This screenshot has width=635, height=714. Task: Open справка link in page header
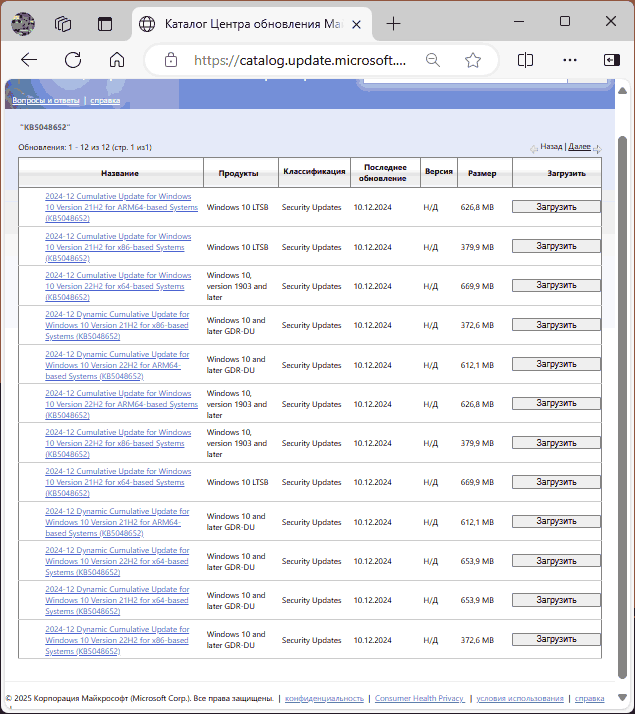coord(105,100)
